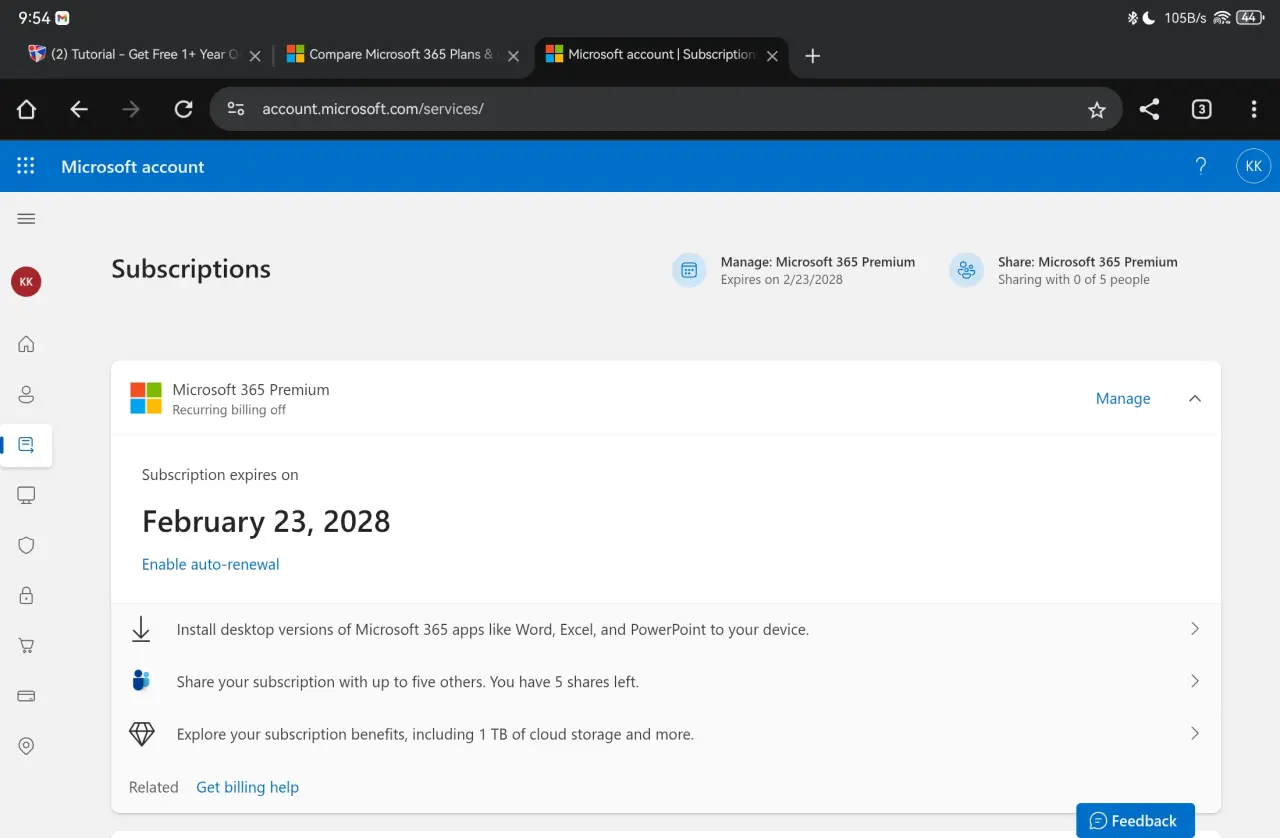Open the Your info person icon in the sidebar
Viewport: 1280px width, 838px height.
26,395
